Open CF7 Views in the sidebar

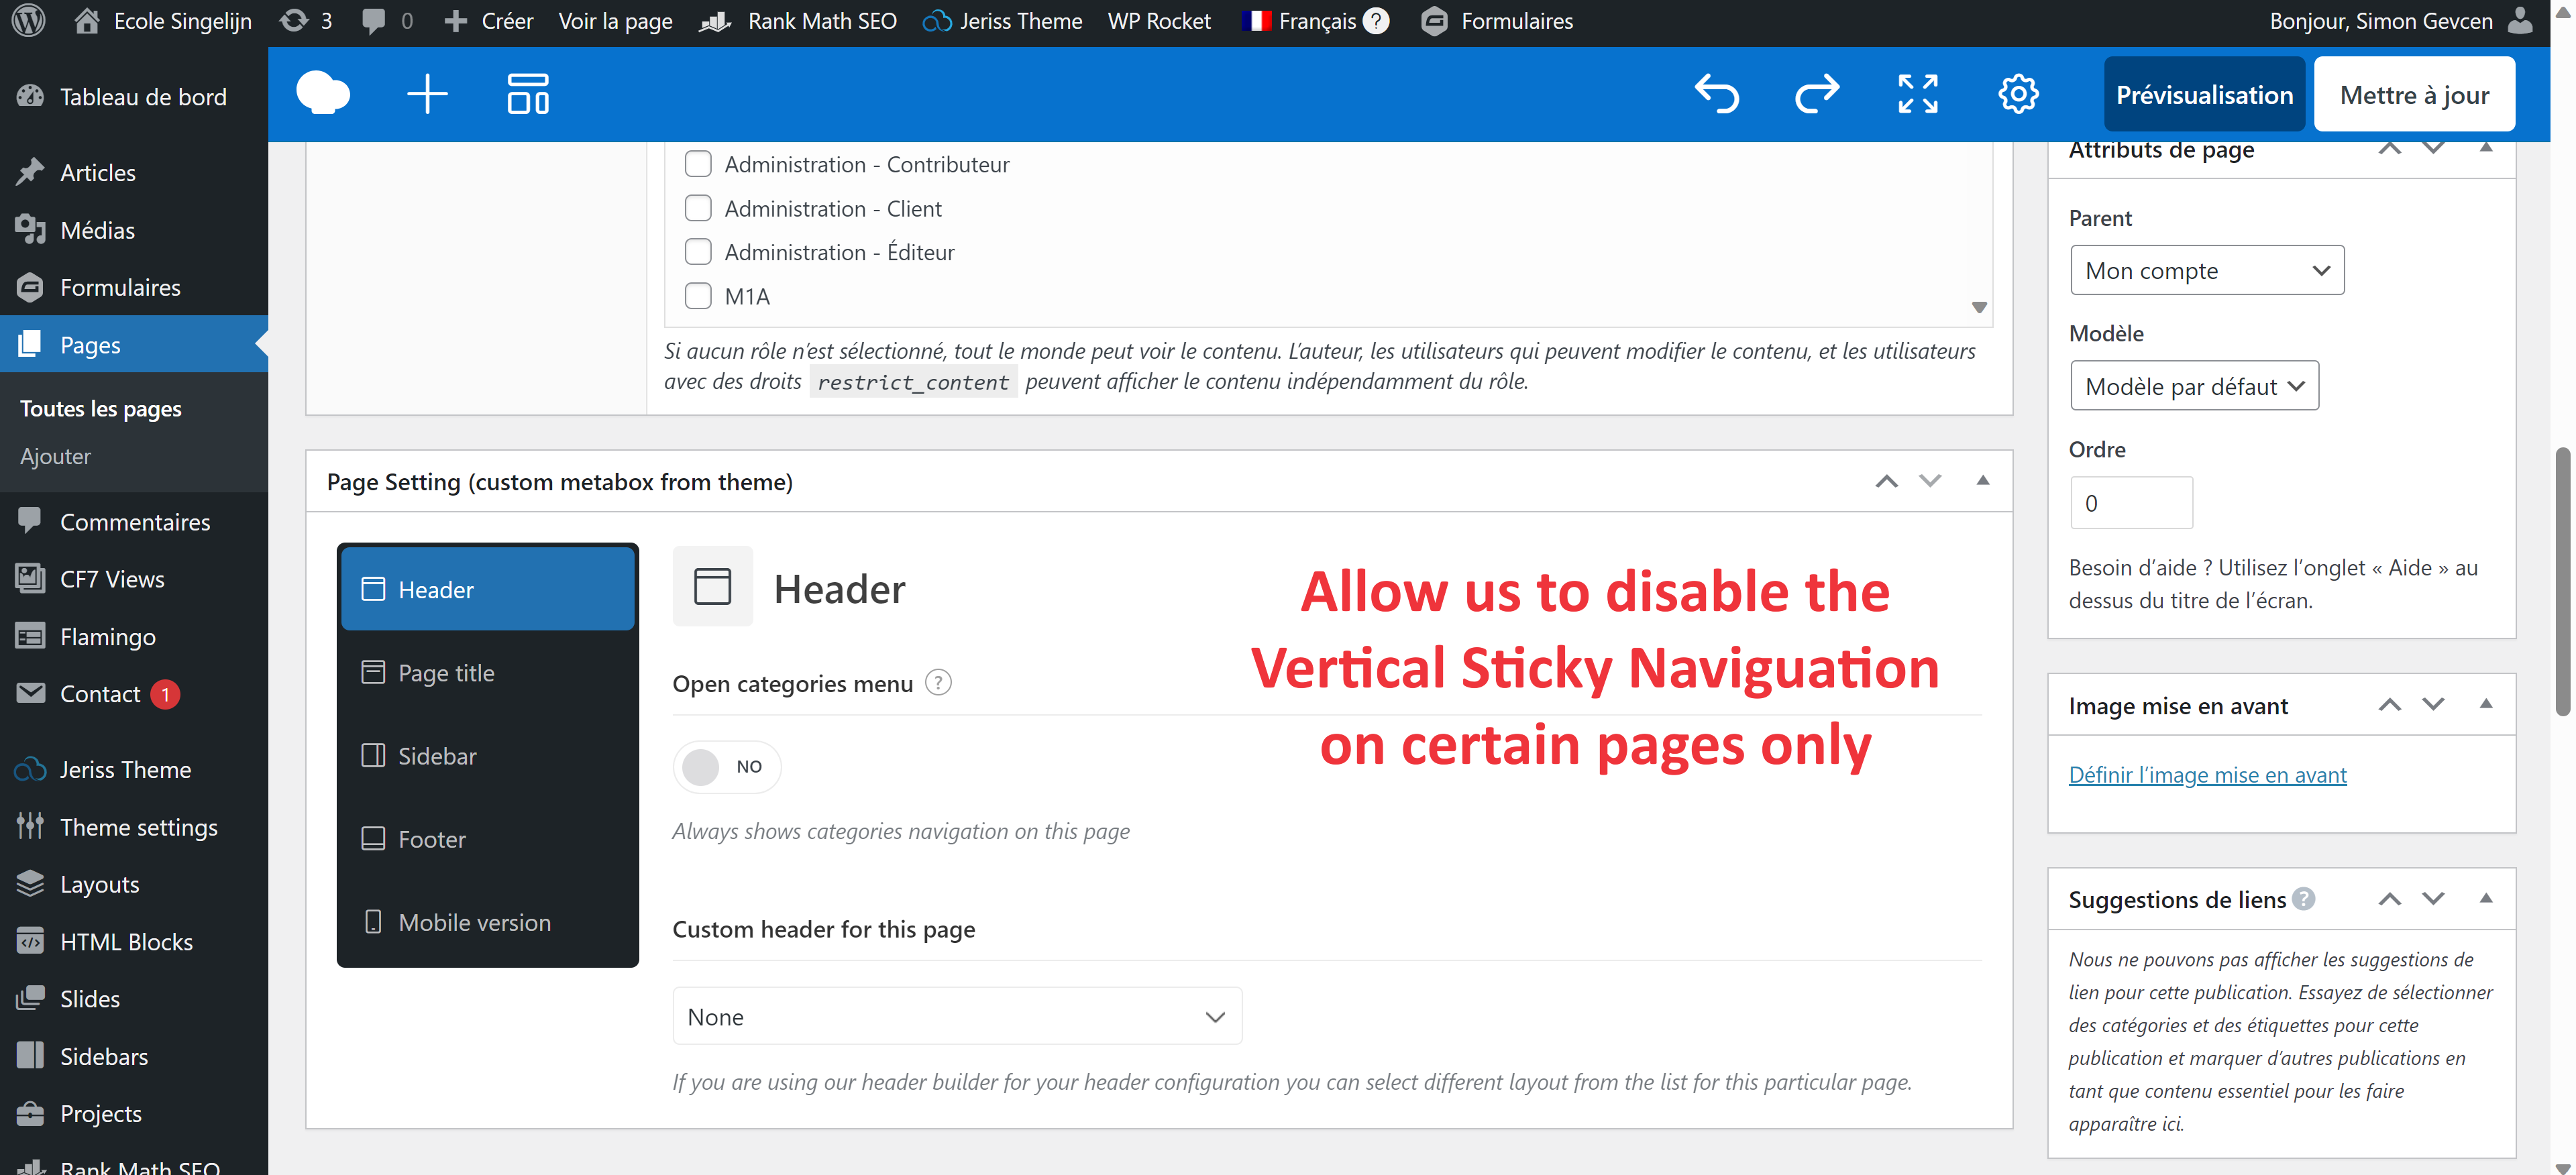pyautogui.click(x=134, y=579)
